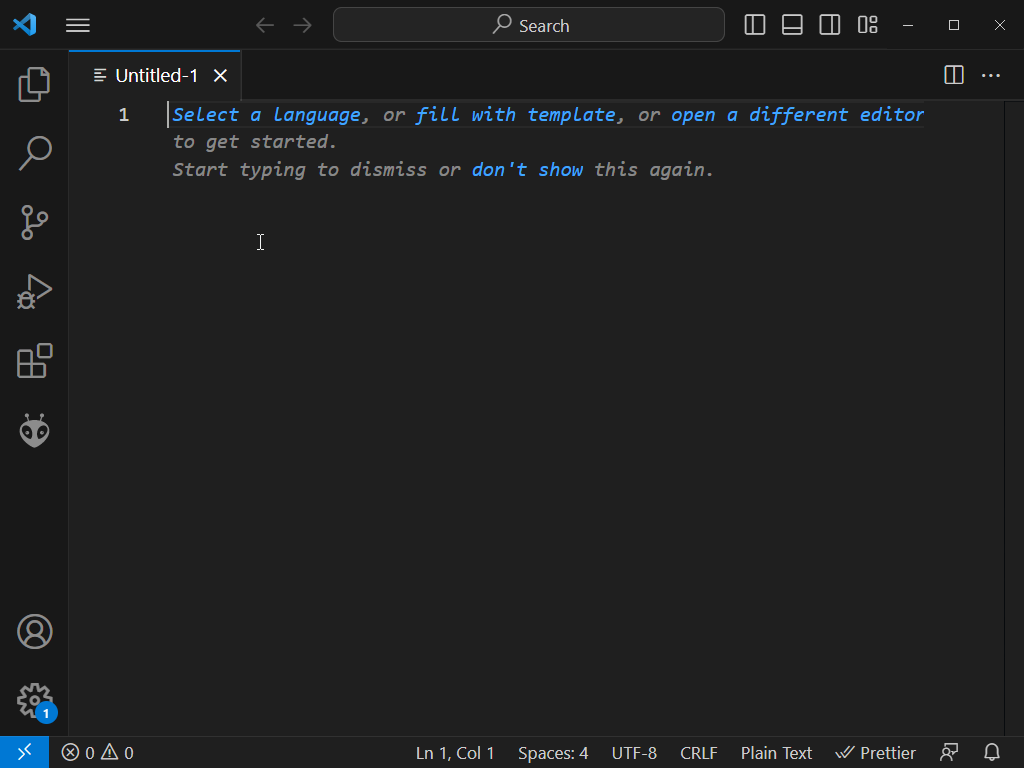Minimize the VS Code window
The image size is (1024, 768).
click(908, 25)
